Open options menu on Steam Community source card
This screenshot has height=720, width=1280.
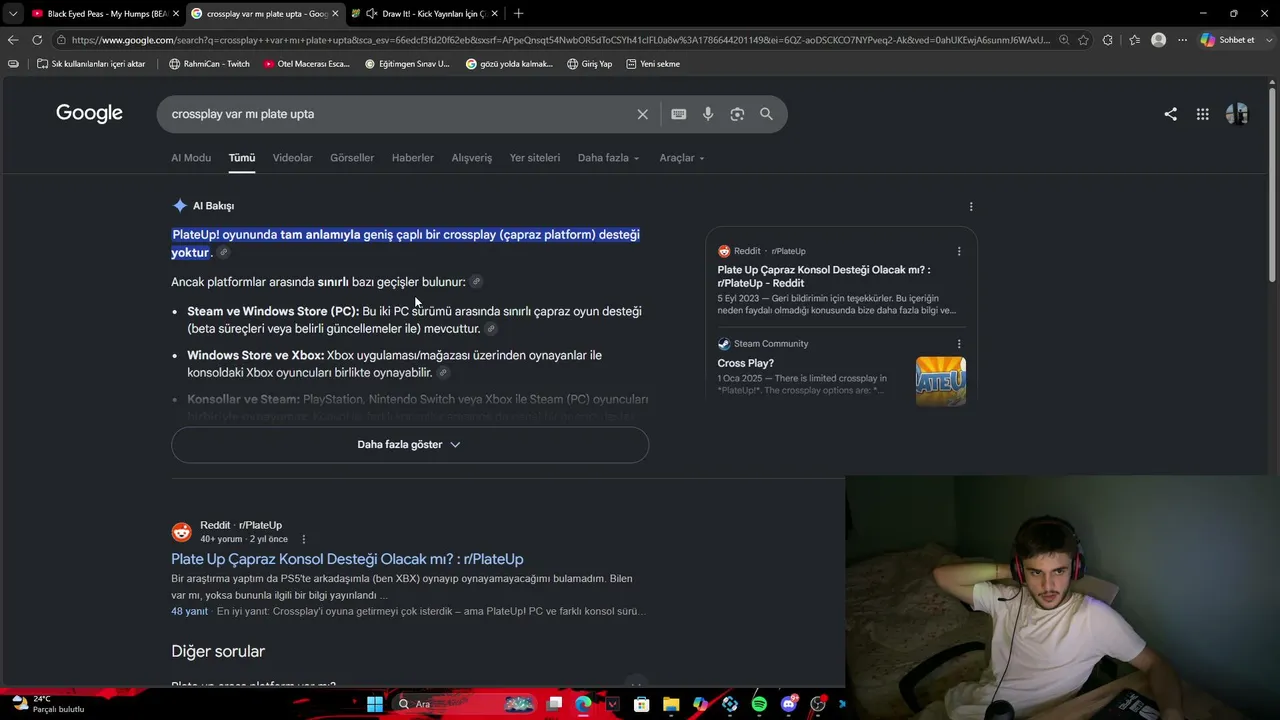click(x=959, y=344)
